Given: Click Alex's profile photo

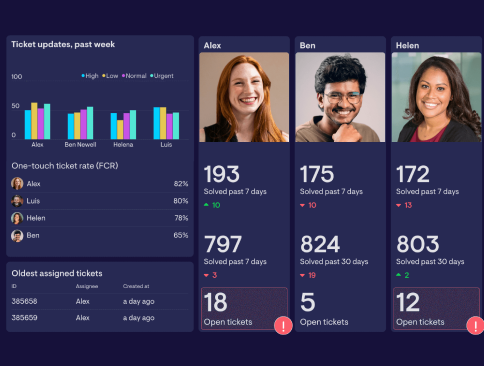Looking at the screenshot, I should 244,97.
